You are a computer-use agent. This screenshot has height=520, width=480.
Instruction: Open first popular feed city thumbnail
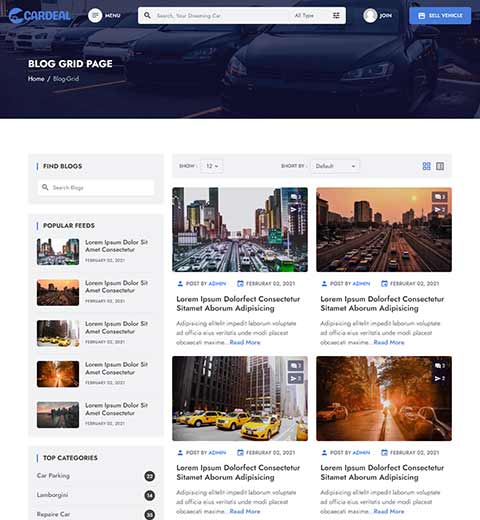58,252
